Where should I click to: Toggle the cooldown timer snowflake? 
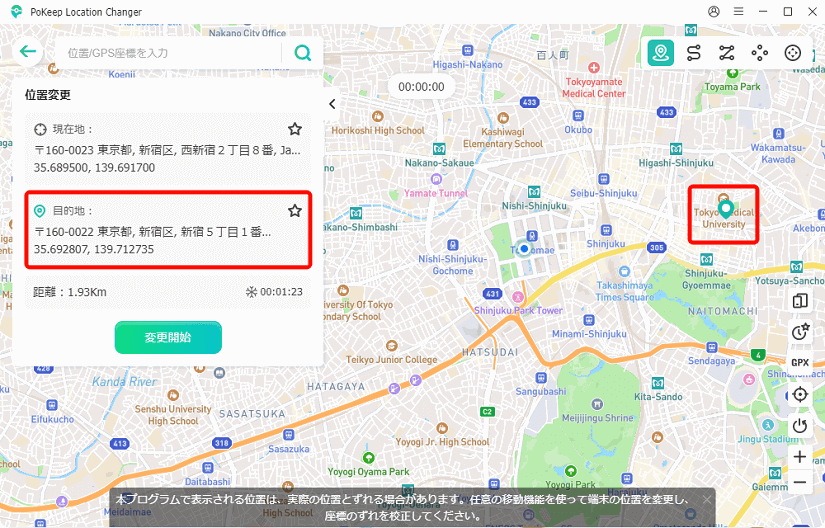[252, 293]
